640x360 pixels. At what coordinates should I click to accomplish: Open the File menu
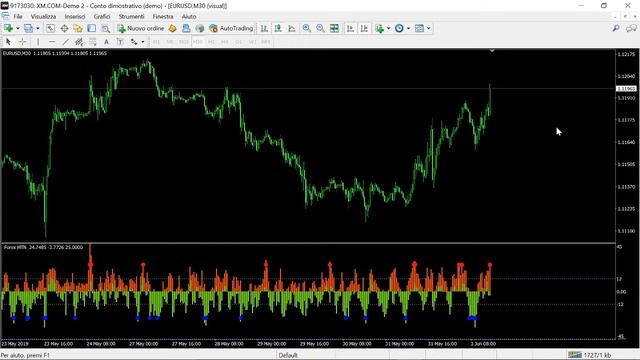18,16
